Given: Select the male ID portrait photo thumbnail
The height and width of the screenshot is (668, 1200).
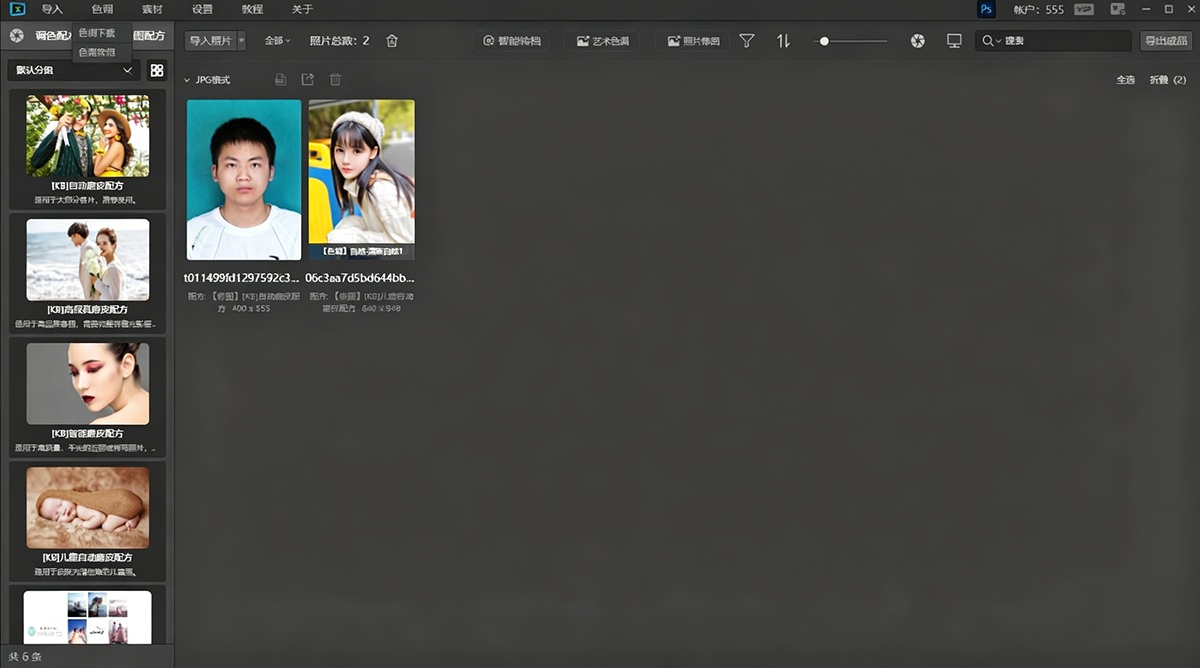Looking at the screenshot, I should 244,180.
